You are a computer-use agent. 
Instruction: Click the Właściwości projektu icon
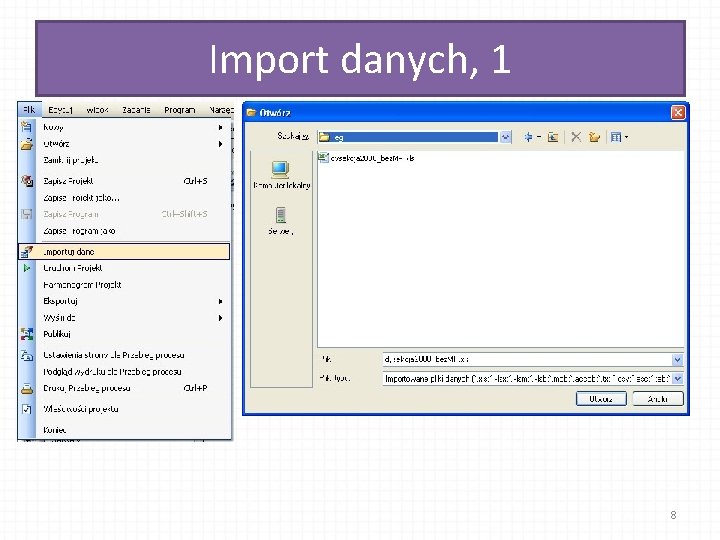(x=27, y=409)
